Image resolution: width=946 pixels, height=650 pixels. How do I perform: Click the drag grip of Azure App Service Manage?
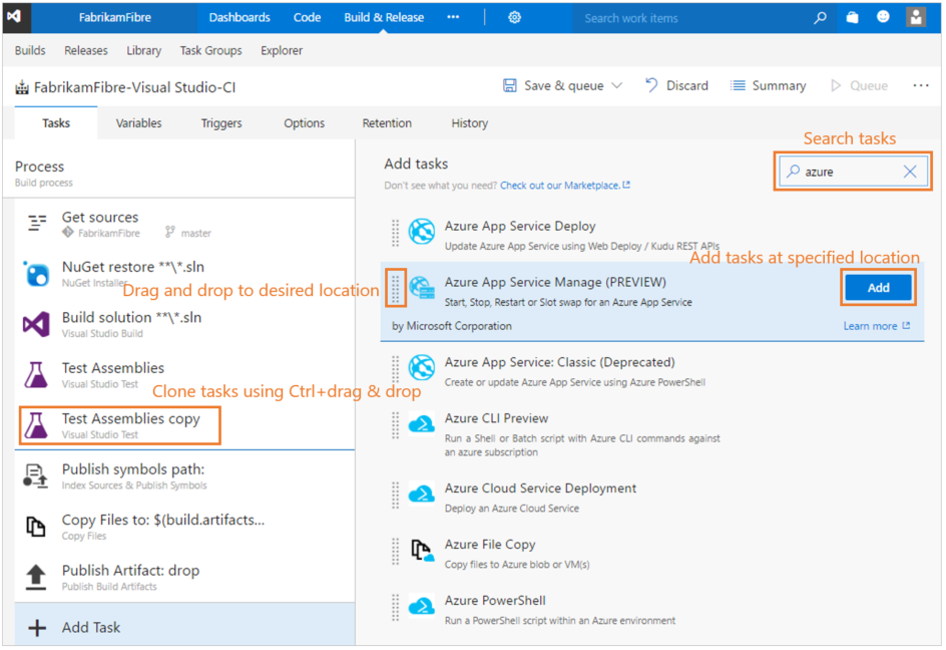[x=395, y=287]
